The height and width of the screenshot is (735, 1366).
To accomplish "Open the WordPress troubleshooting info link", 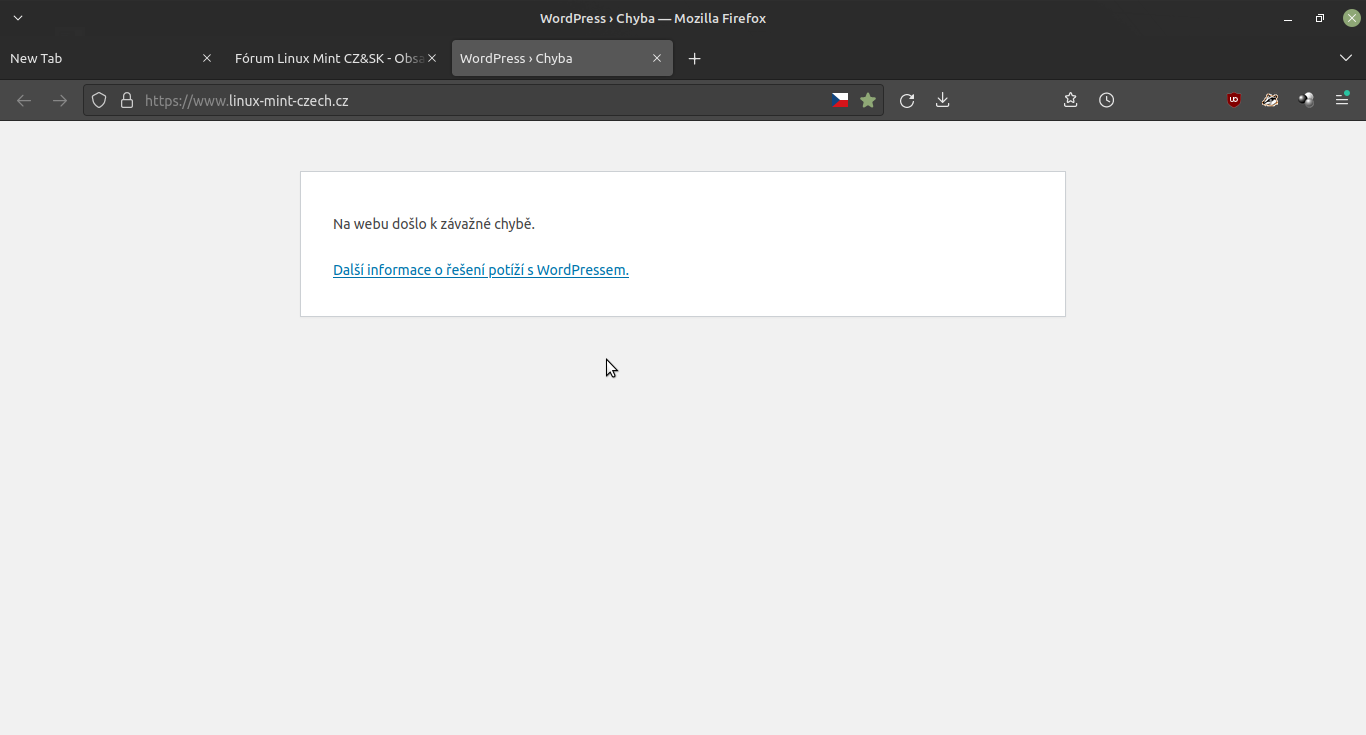I will [480, 270].
